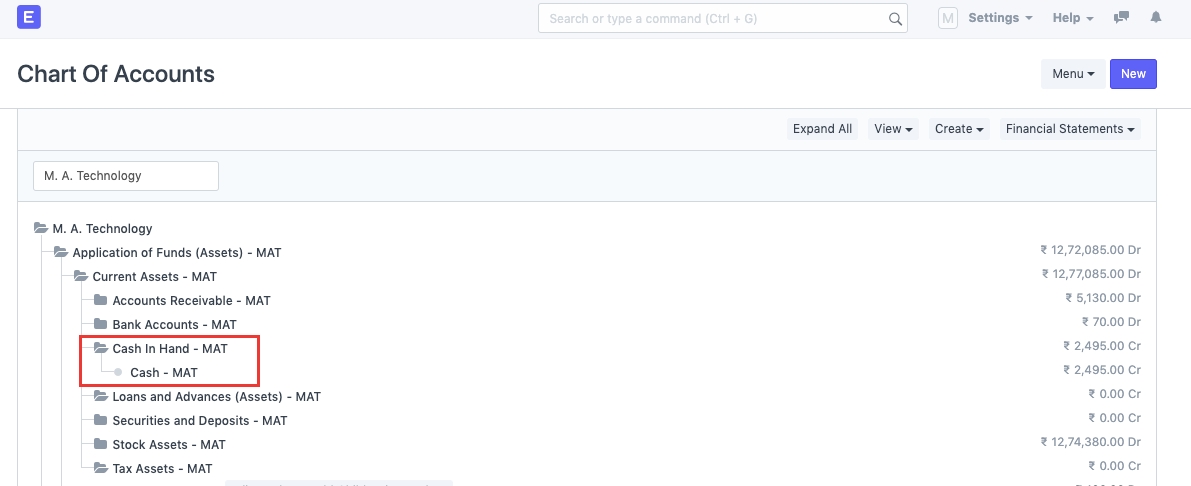
Task: Open the Financial Statements dropdown
Action: 1070,129
